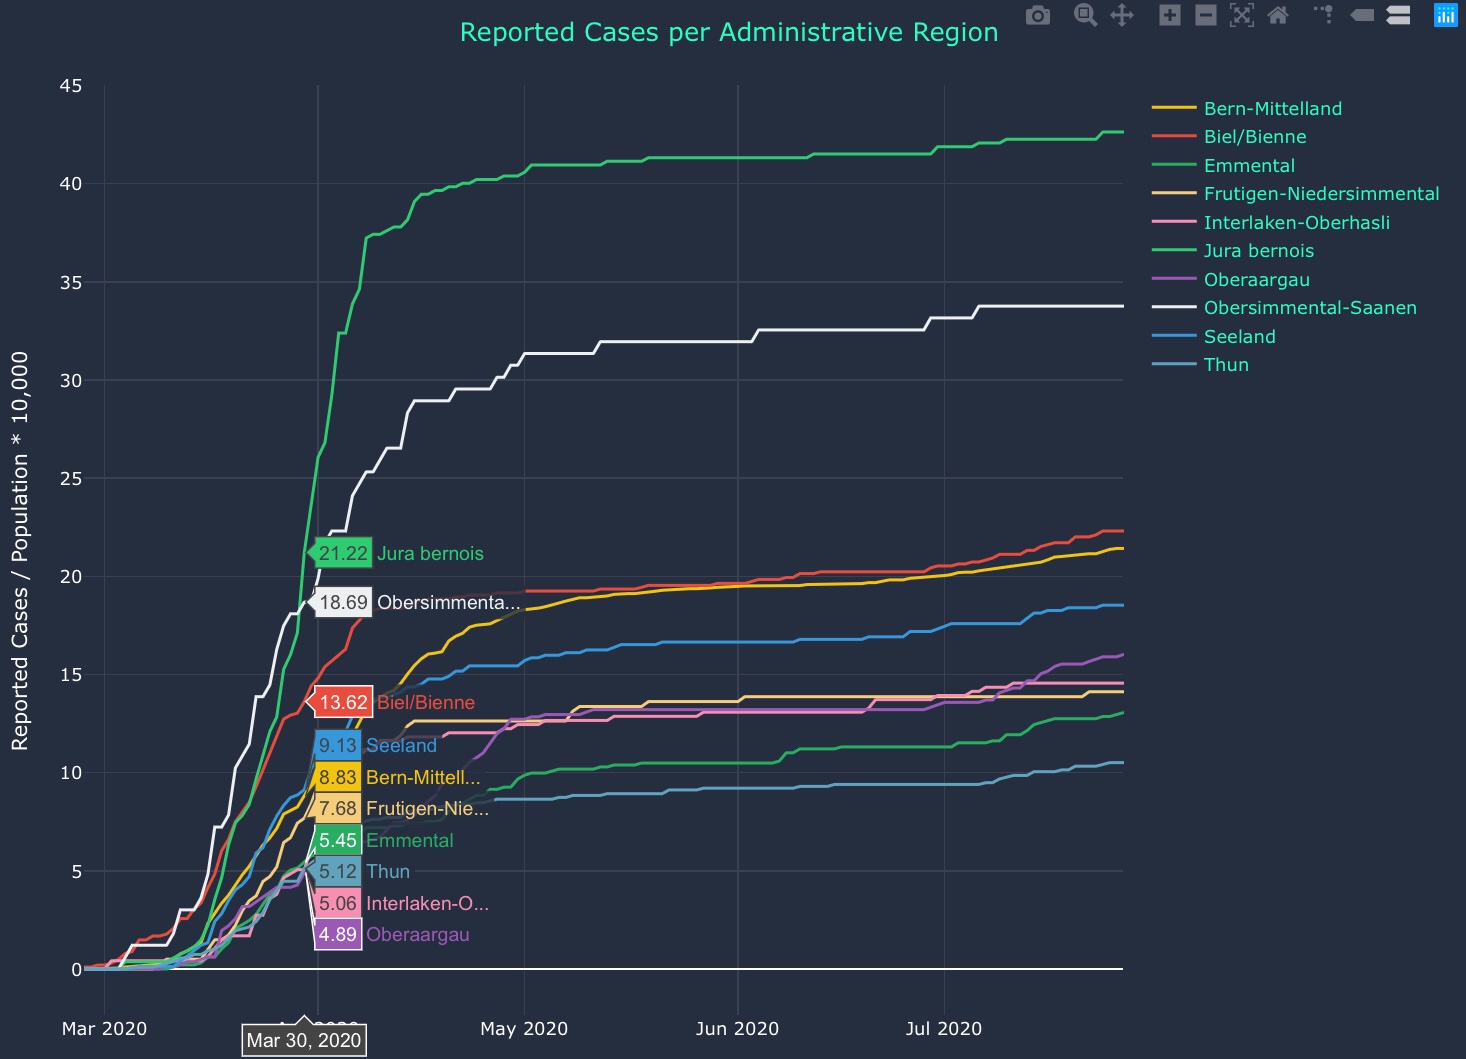
Task: Click the Oberaargau legend line swatch
Action: pos(1174,280)
